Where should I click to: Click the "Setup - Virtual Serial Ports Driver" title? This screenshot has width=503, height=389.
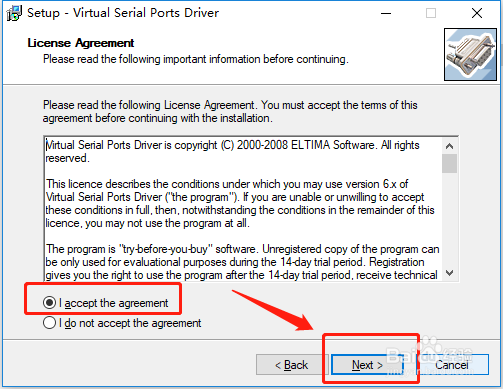point(123,13)
